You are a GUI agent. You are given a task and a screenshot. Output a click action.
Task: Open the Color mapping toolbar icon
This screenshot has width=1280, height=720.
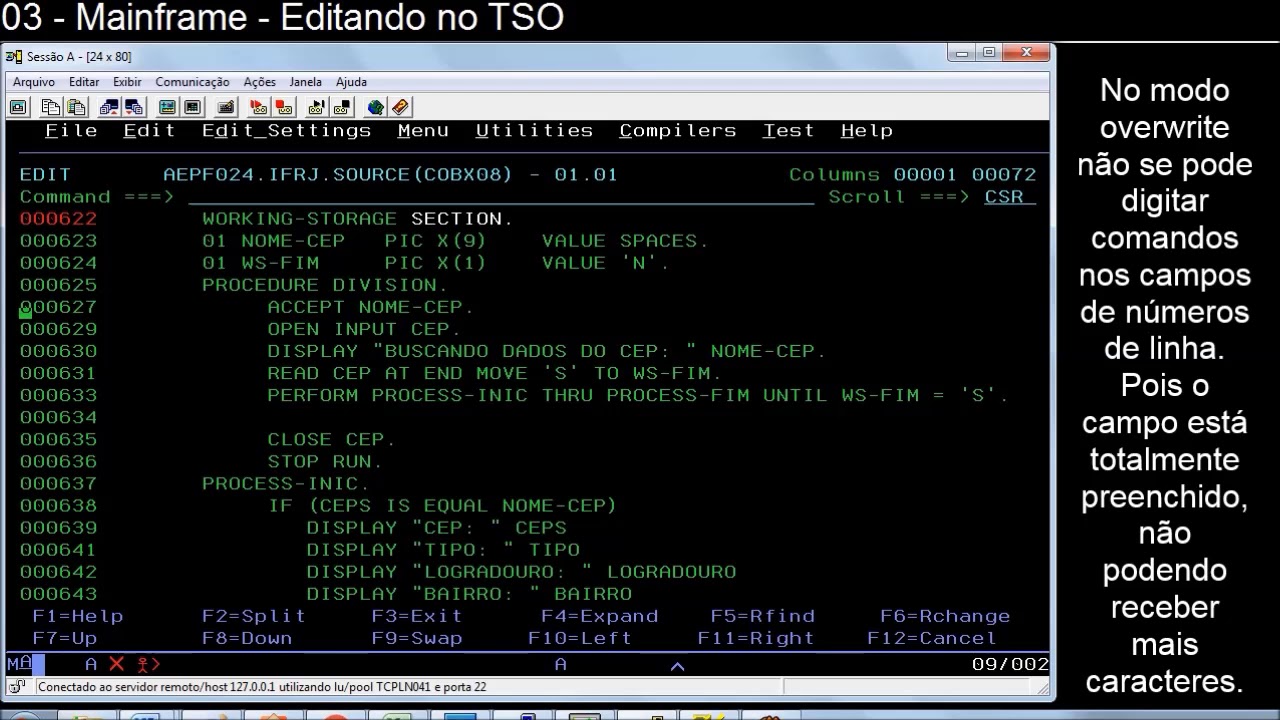pyautogui.click(x=192, y=107)
